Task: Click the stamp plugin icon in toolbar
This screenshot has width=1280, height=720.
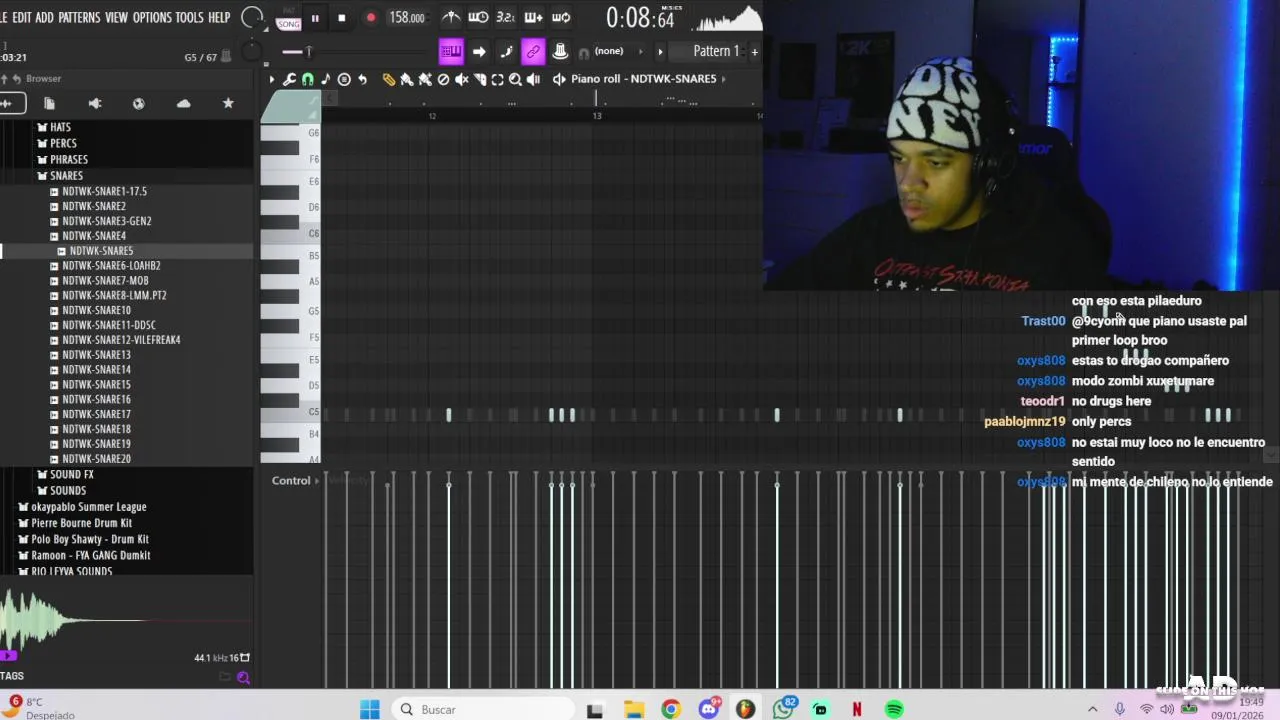Action: click(560, 51)
